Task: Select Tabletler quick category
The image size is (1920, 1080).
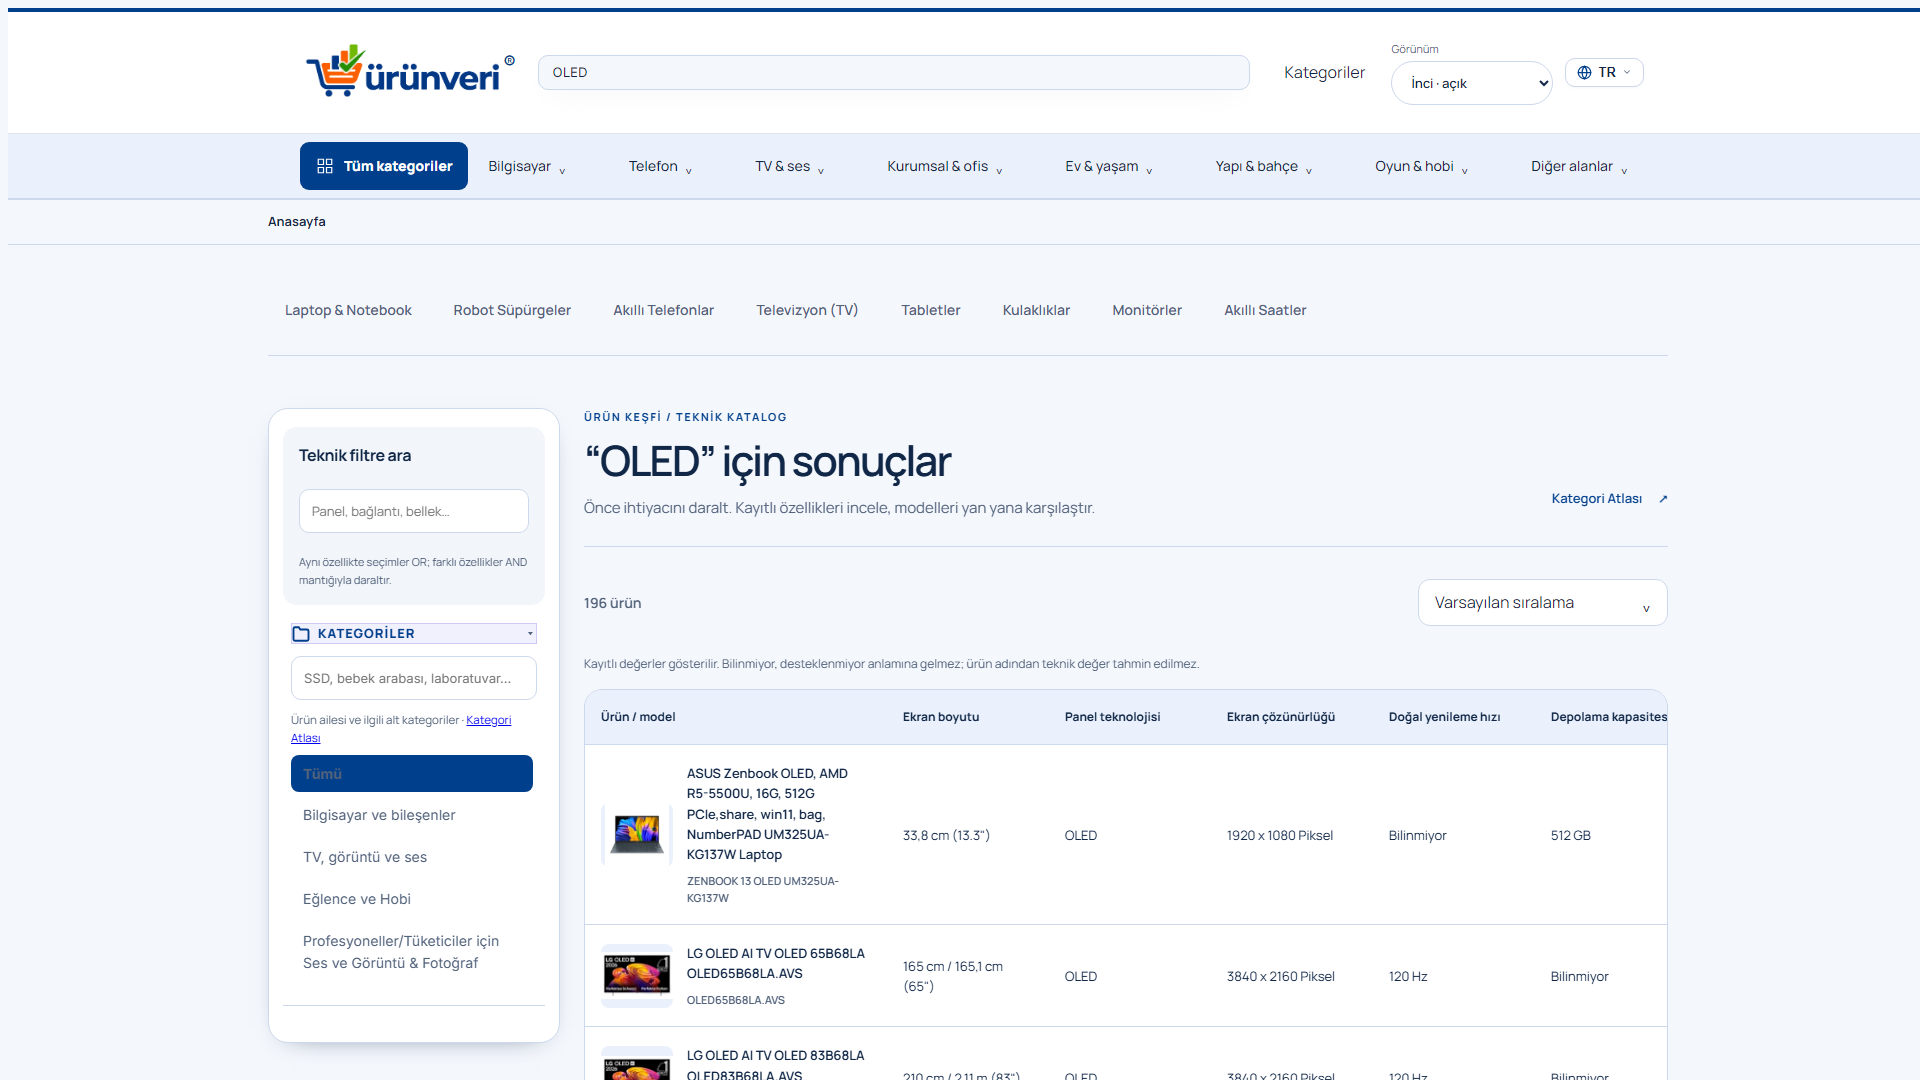Action: (931, 310)
